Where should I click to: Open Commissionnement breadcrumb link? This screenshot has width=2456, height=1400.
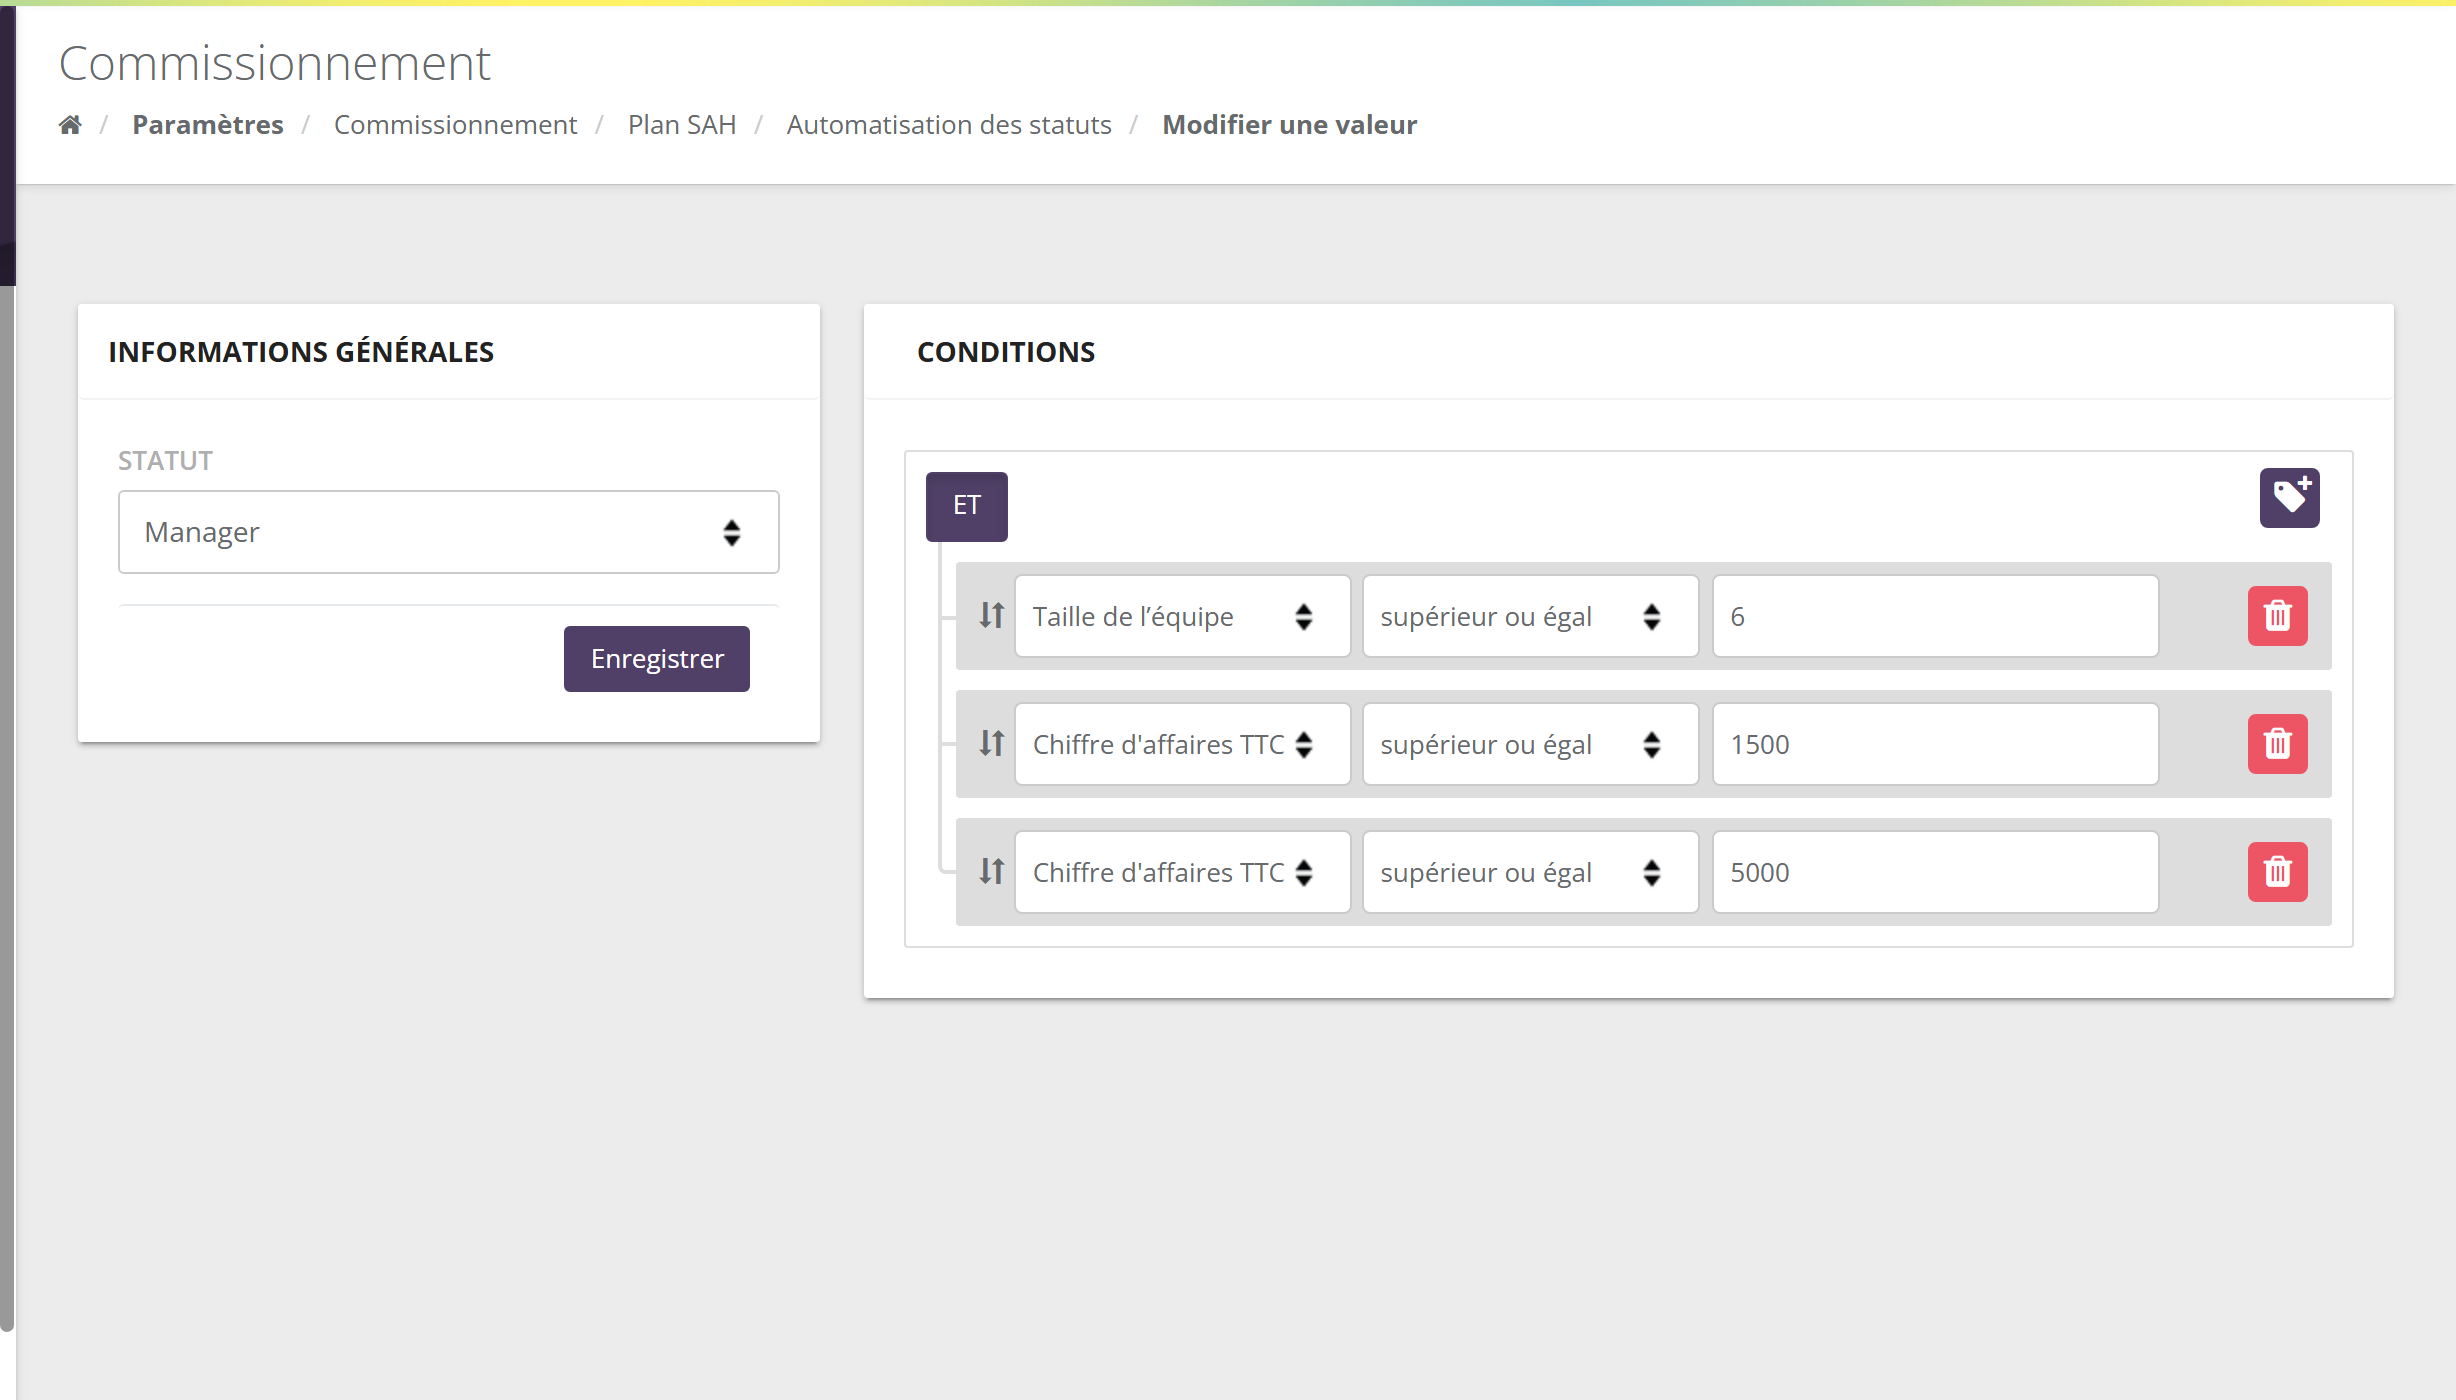[455, 125]
